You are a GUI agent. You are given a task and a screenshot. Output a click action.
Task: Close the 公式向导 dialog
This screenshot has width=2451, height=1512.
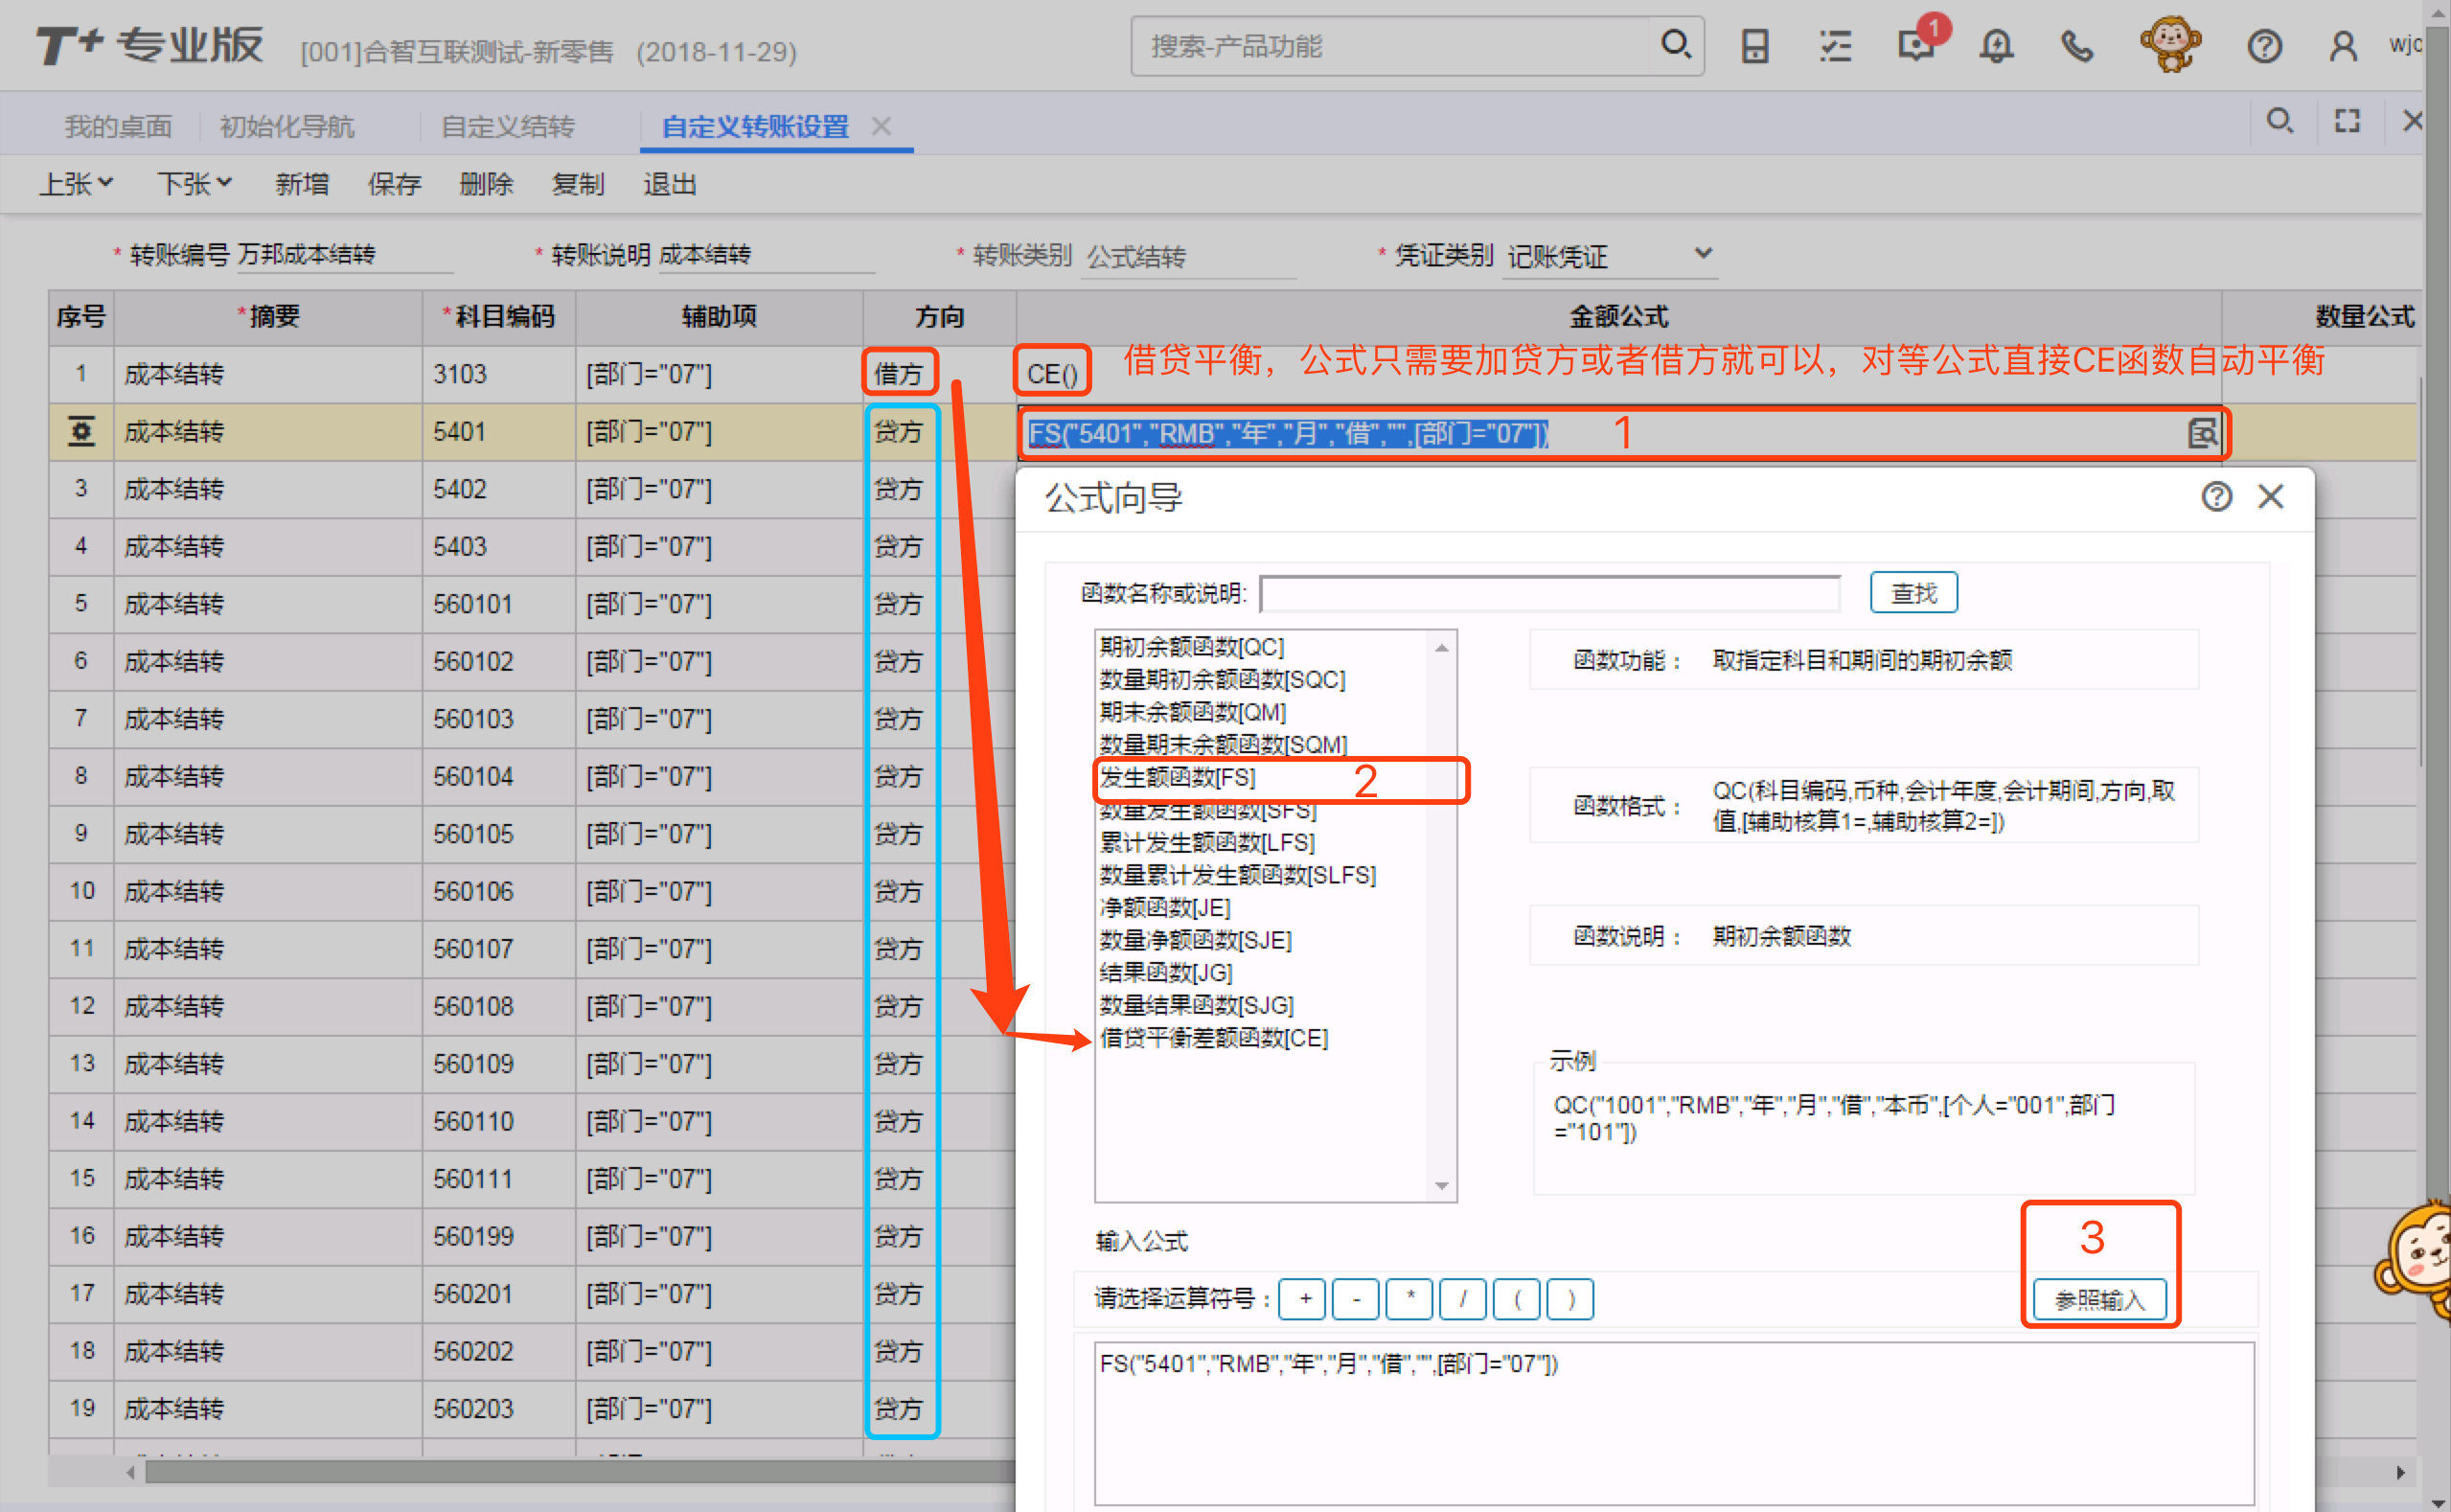pyautogui.click(x=2271, y=496)
